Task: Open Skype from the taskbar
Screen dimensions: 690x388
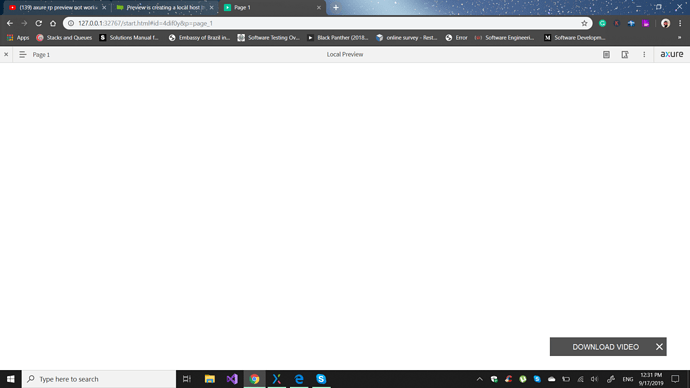Action: 321,379
